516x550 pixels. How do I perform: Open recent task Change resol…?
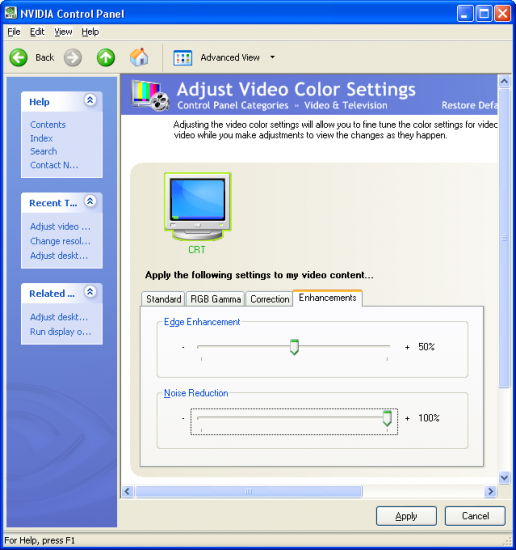point(60,241)
